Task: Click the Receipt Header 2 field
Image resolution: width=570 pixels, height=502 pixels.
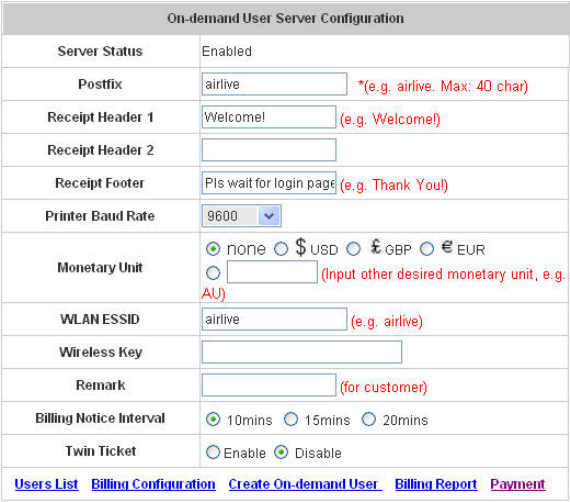Action: pos(269,150)
